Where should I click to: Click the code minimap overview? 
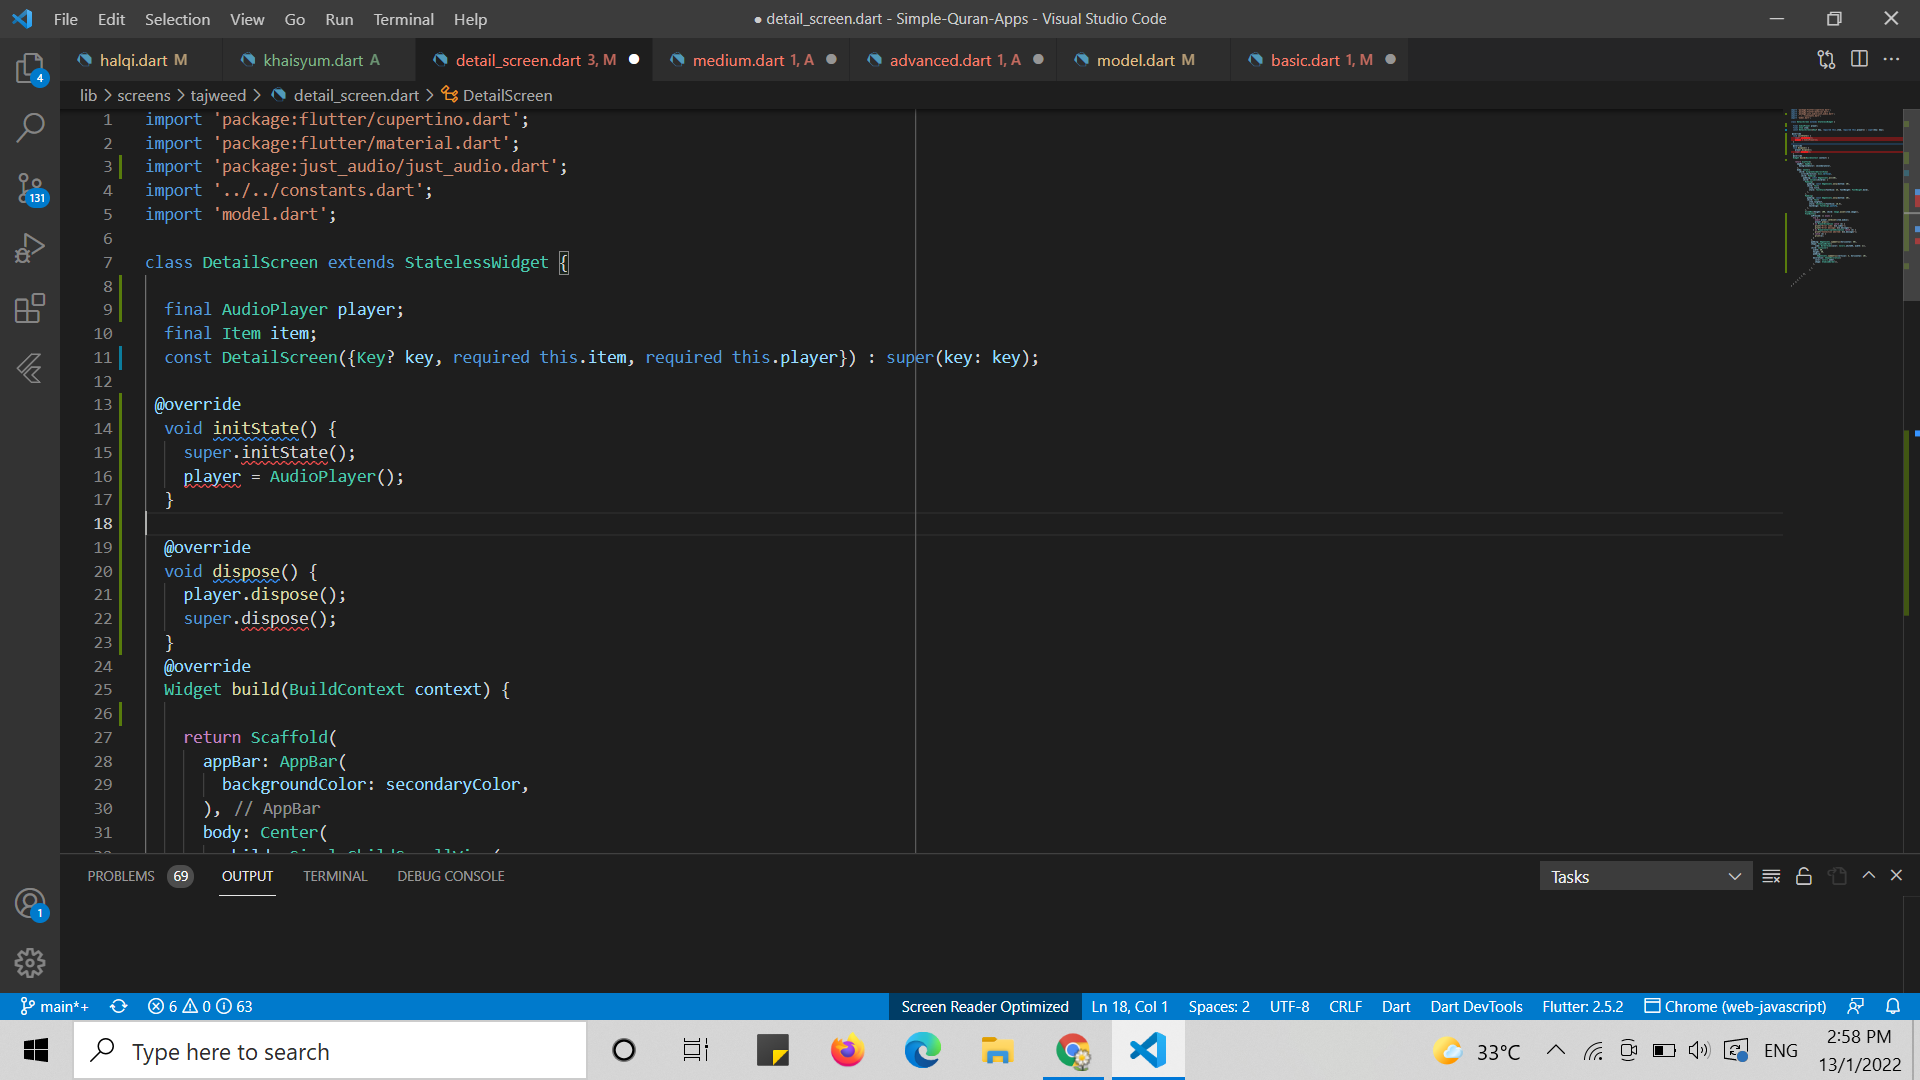pos(1842,200)
